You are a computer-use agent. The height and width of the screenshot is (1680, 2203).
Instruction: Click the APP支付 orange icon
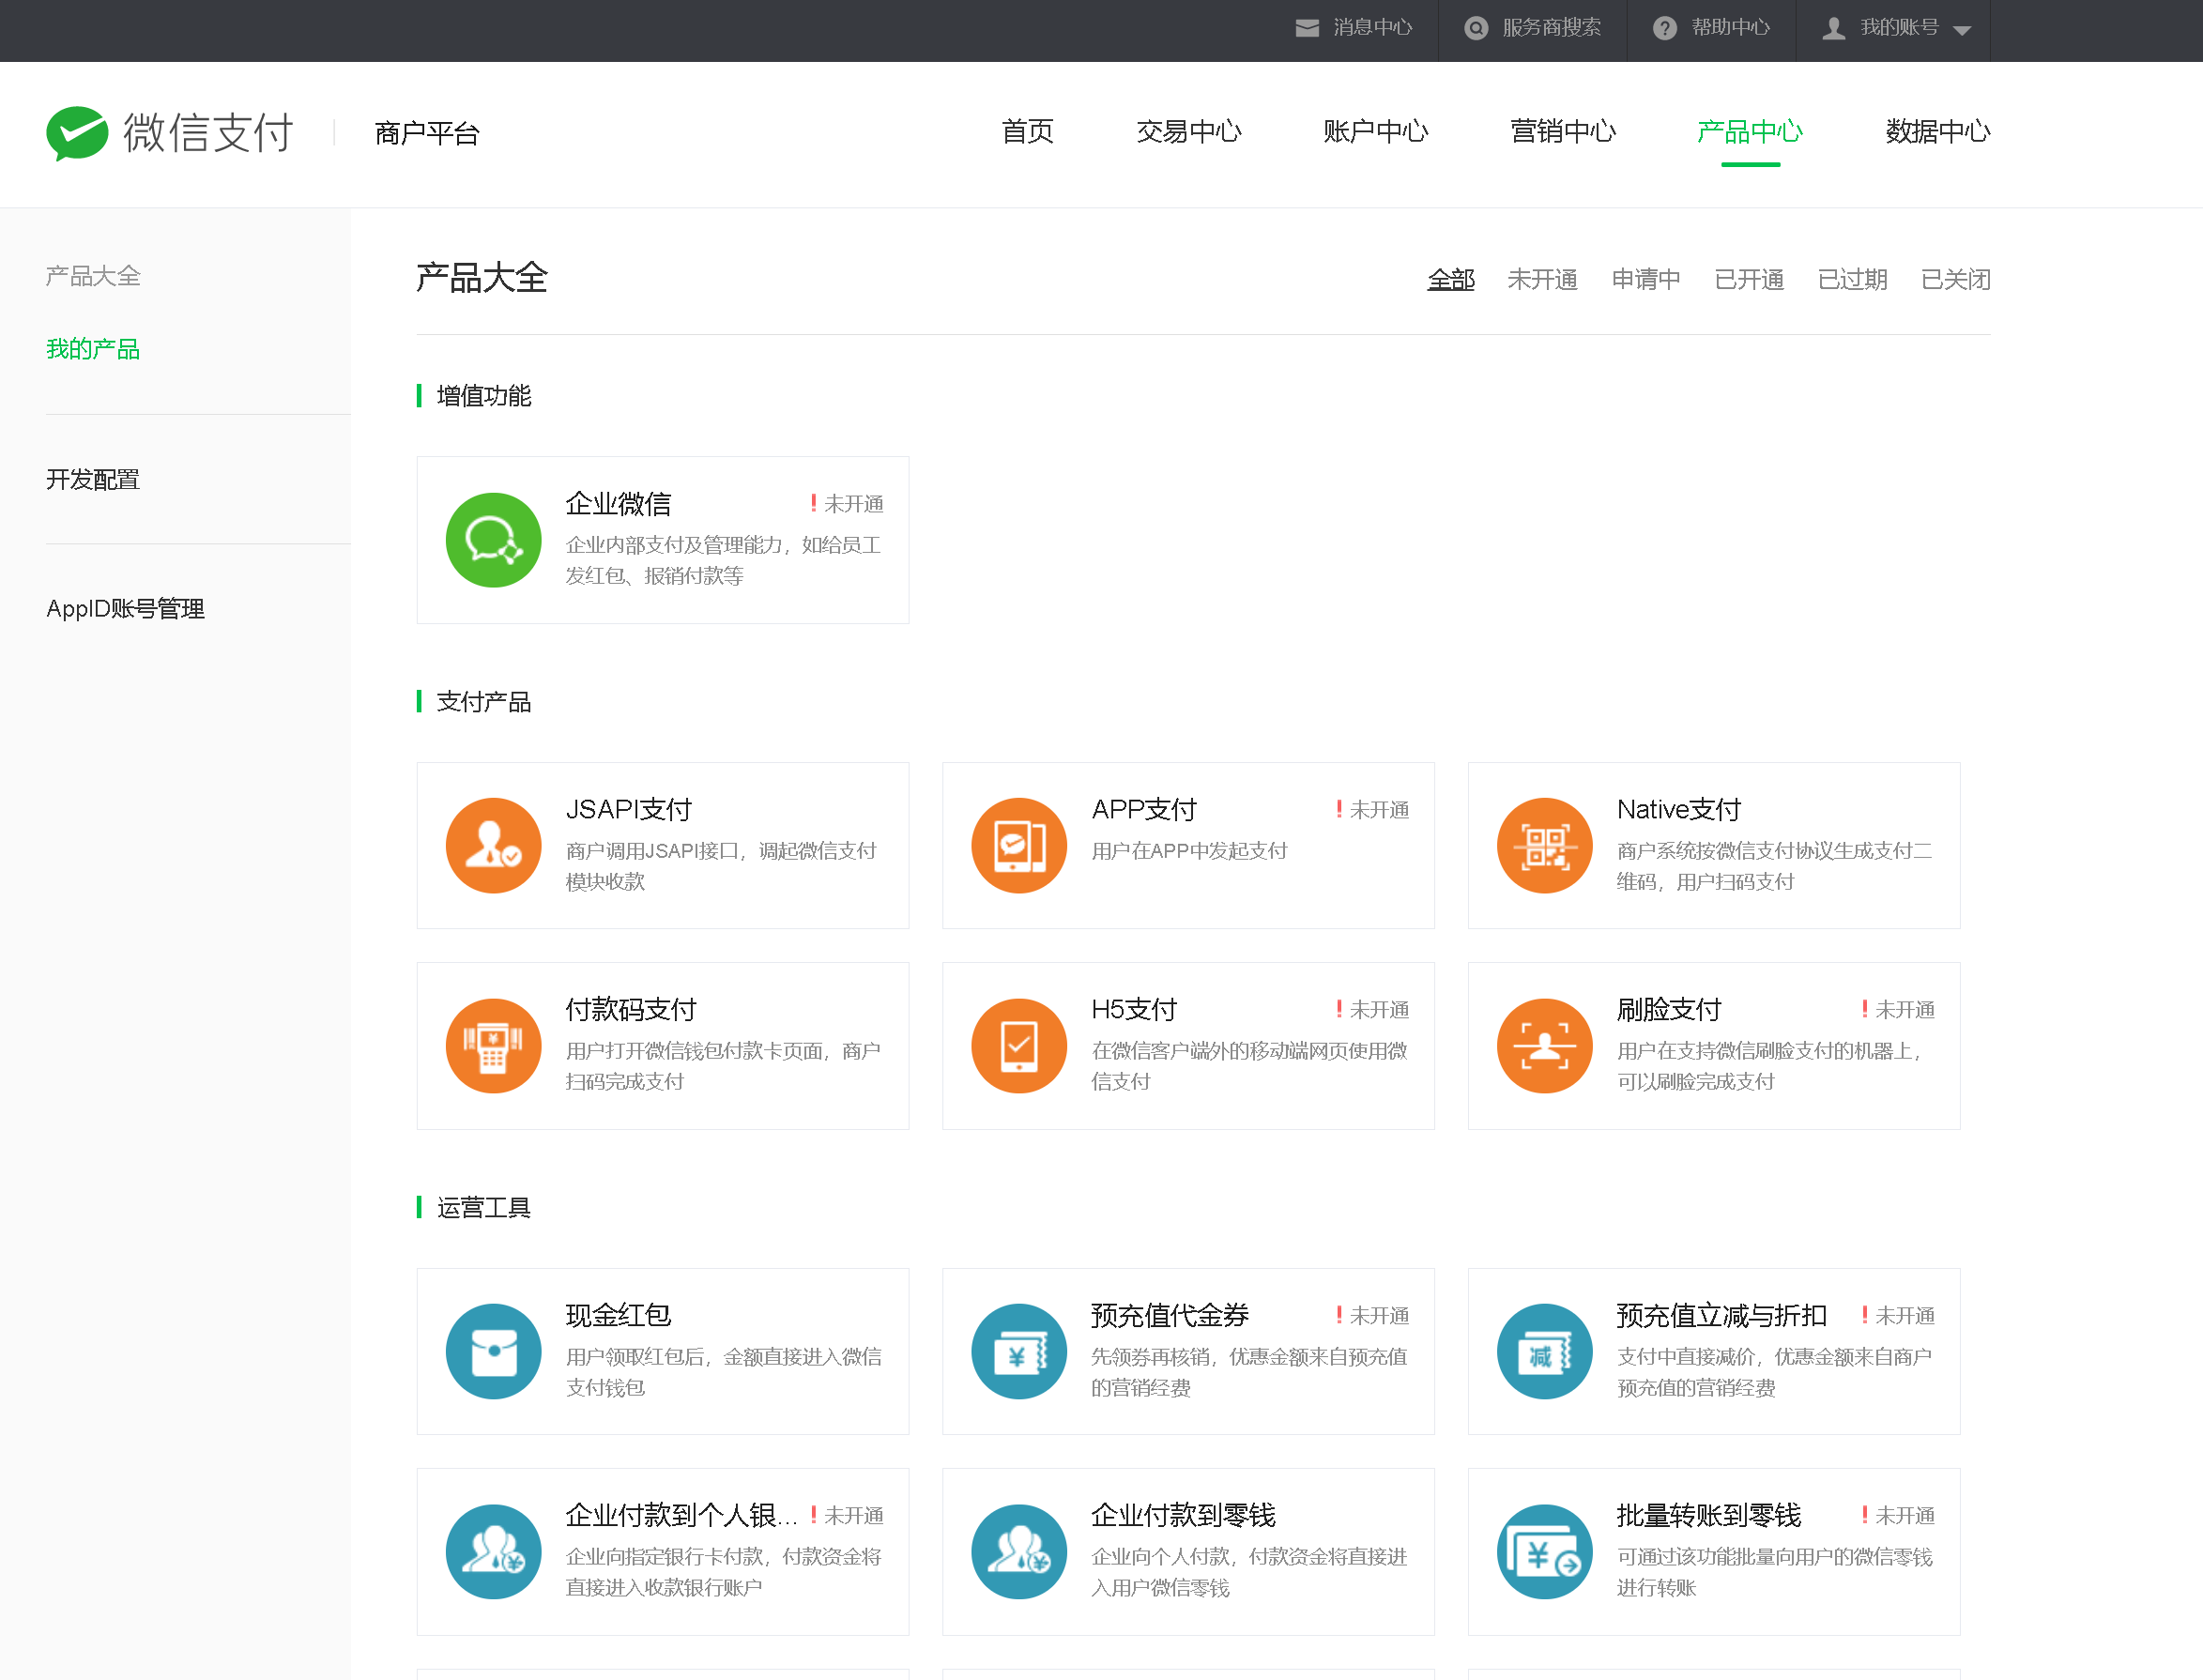pos(1019,845)
